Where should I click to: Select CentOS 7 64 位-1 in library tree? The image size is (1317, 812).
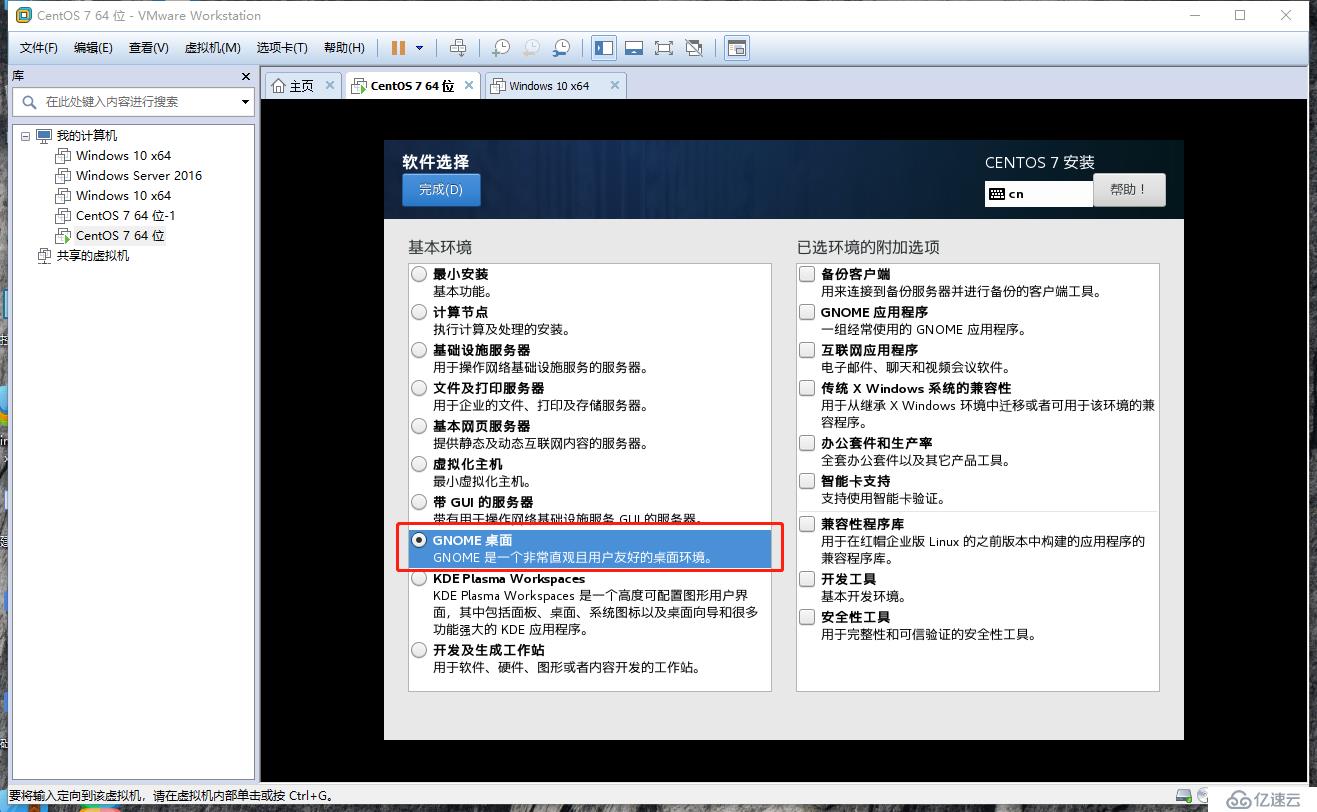click(126, 215)
